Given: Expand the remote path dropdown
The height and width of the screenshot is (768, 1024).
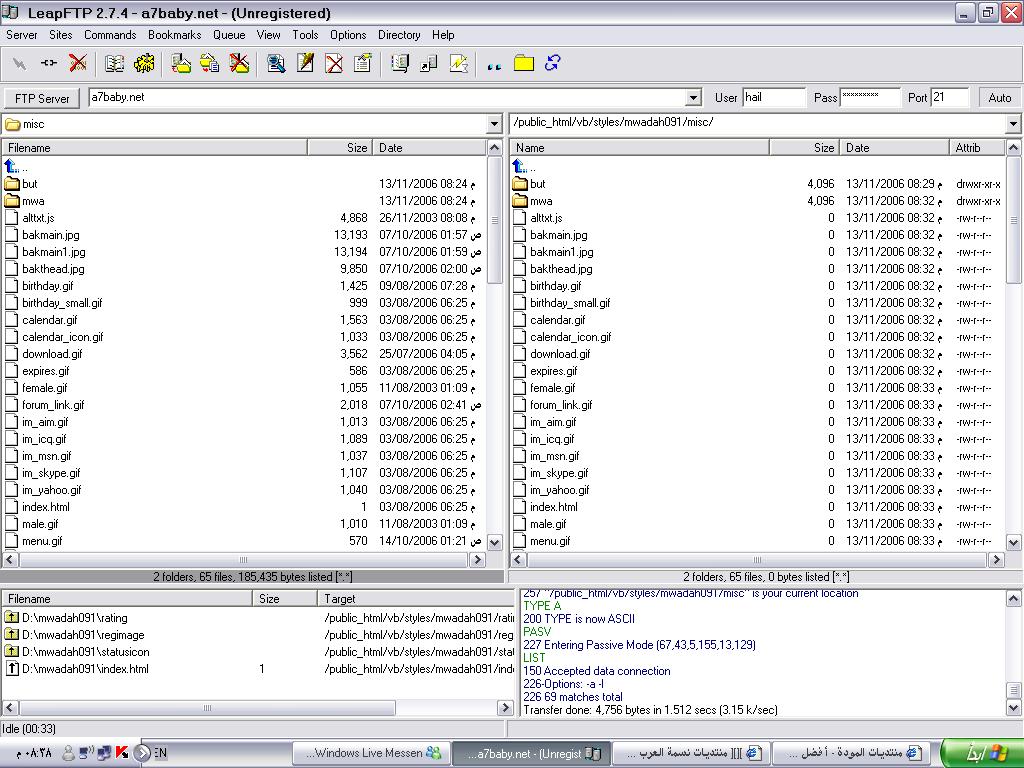Looking at the screenshot, I should (1013, 125).
